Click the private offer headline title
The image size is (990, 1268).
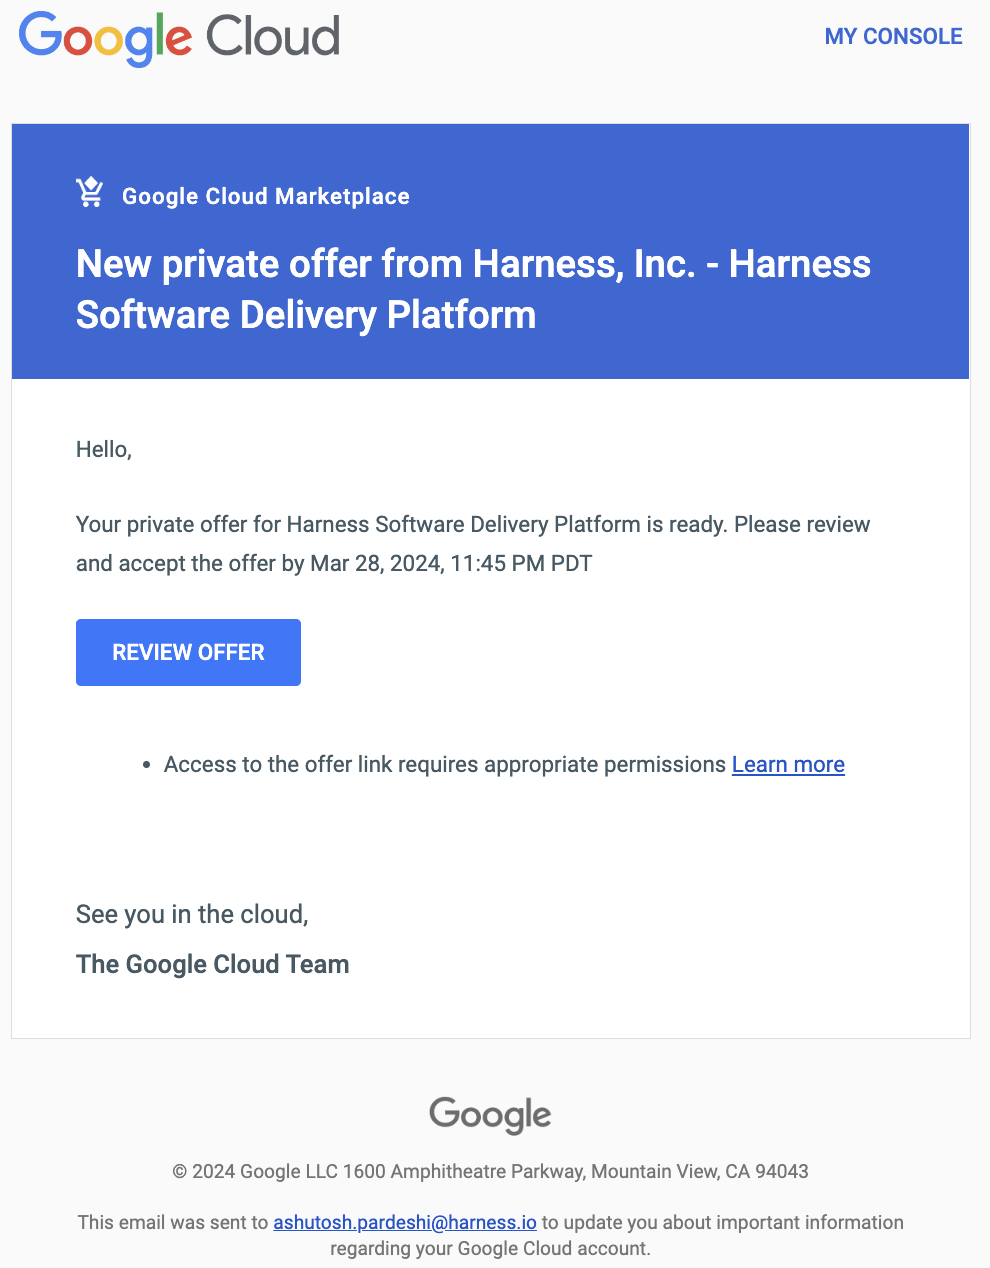[x=473, y=289]
